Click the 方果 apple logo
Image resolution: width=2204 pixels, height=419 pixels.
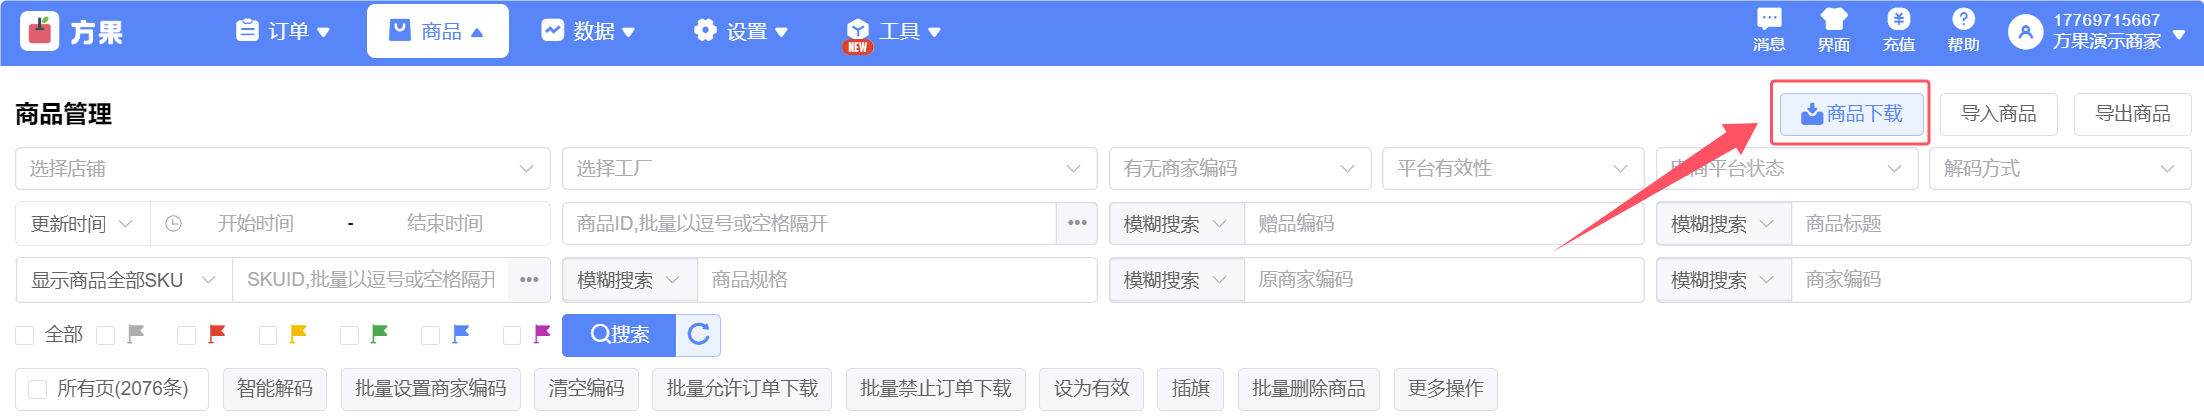tap(40, 32)
